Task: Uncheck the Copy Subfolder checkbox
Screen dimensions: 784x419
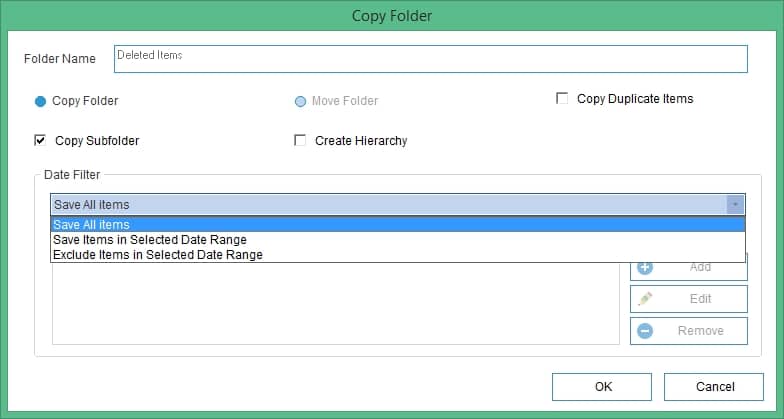Action: coord(40,140)
